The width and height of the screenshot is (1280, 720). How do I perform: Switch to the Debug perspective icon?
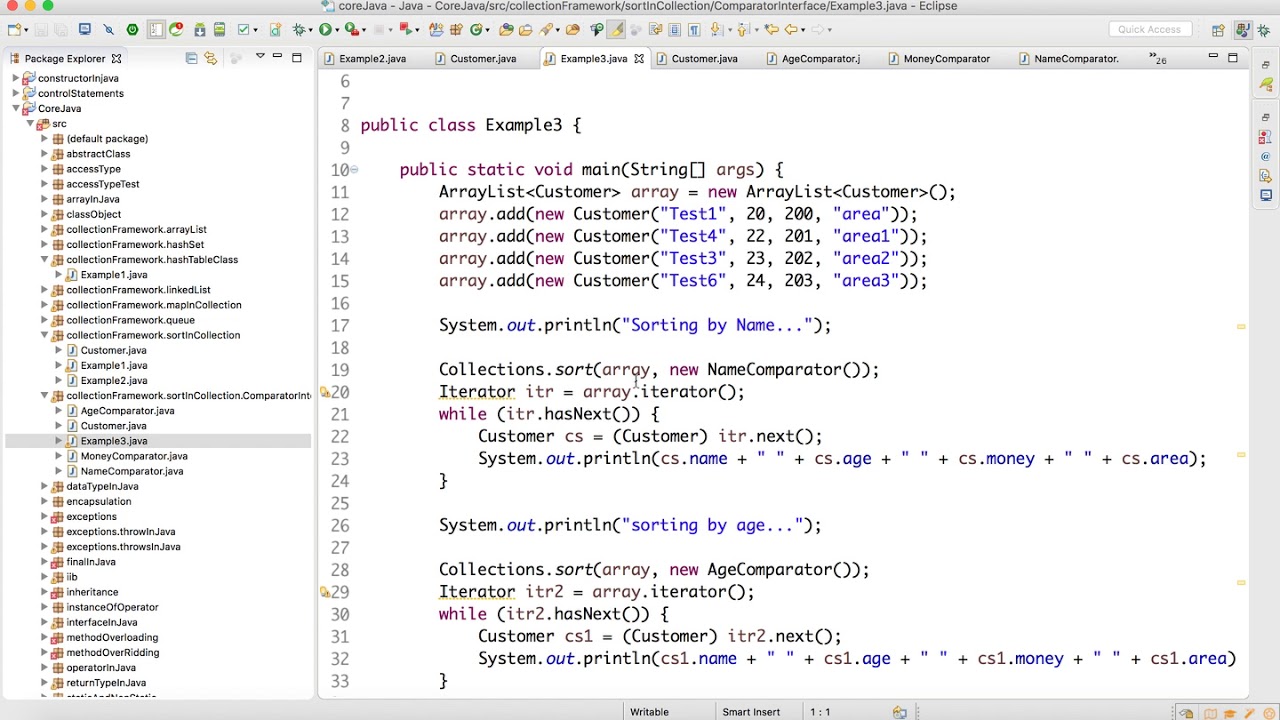1263,30
